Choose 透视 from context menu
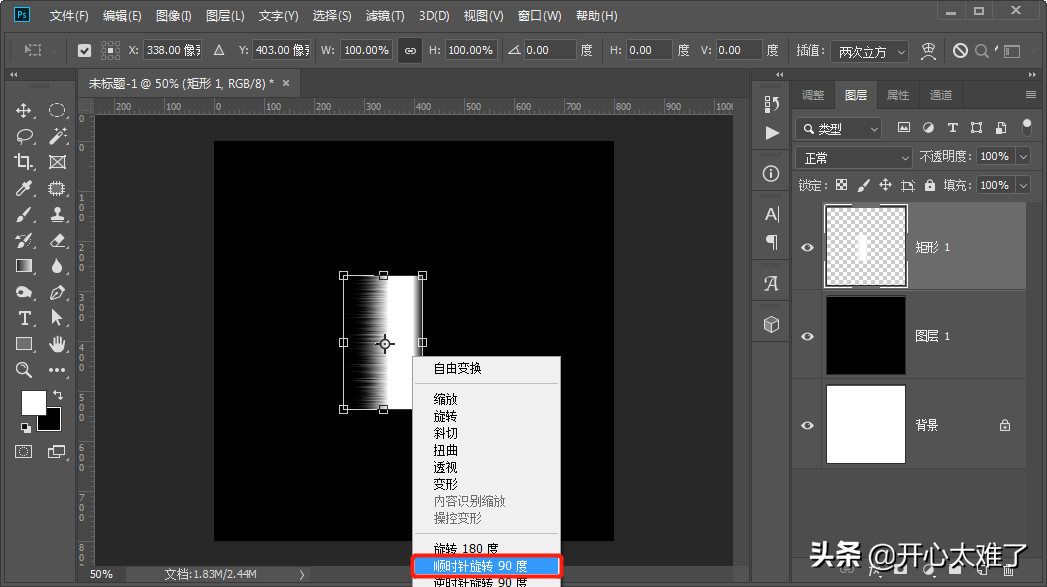Image resolution: width=1047 pixels, height=587 pixels. tap(445, 467)
